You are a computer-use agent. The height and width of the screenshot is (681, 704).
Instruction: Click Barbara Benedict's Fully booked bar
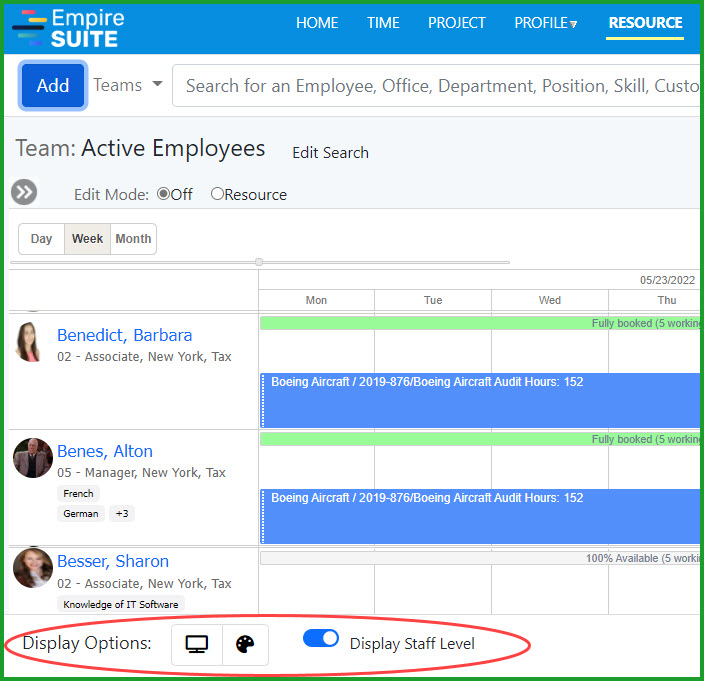[x=480, y=323]
